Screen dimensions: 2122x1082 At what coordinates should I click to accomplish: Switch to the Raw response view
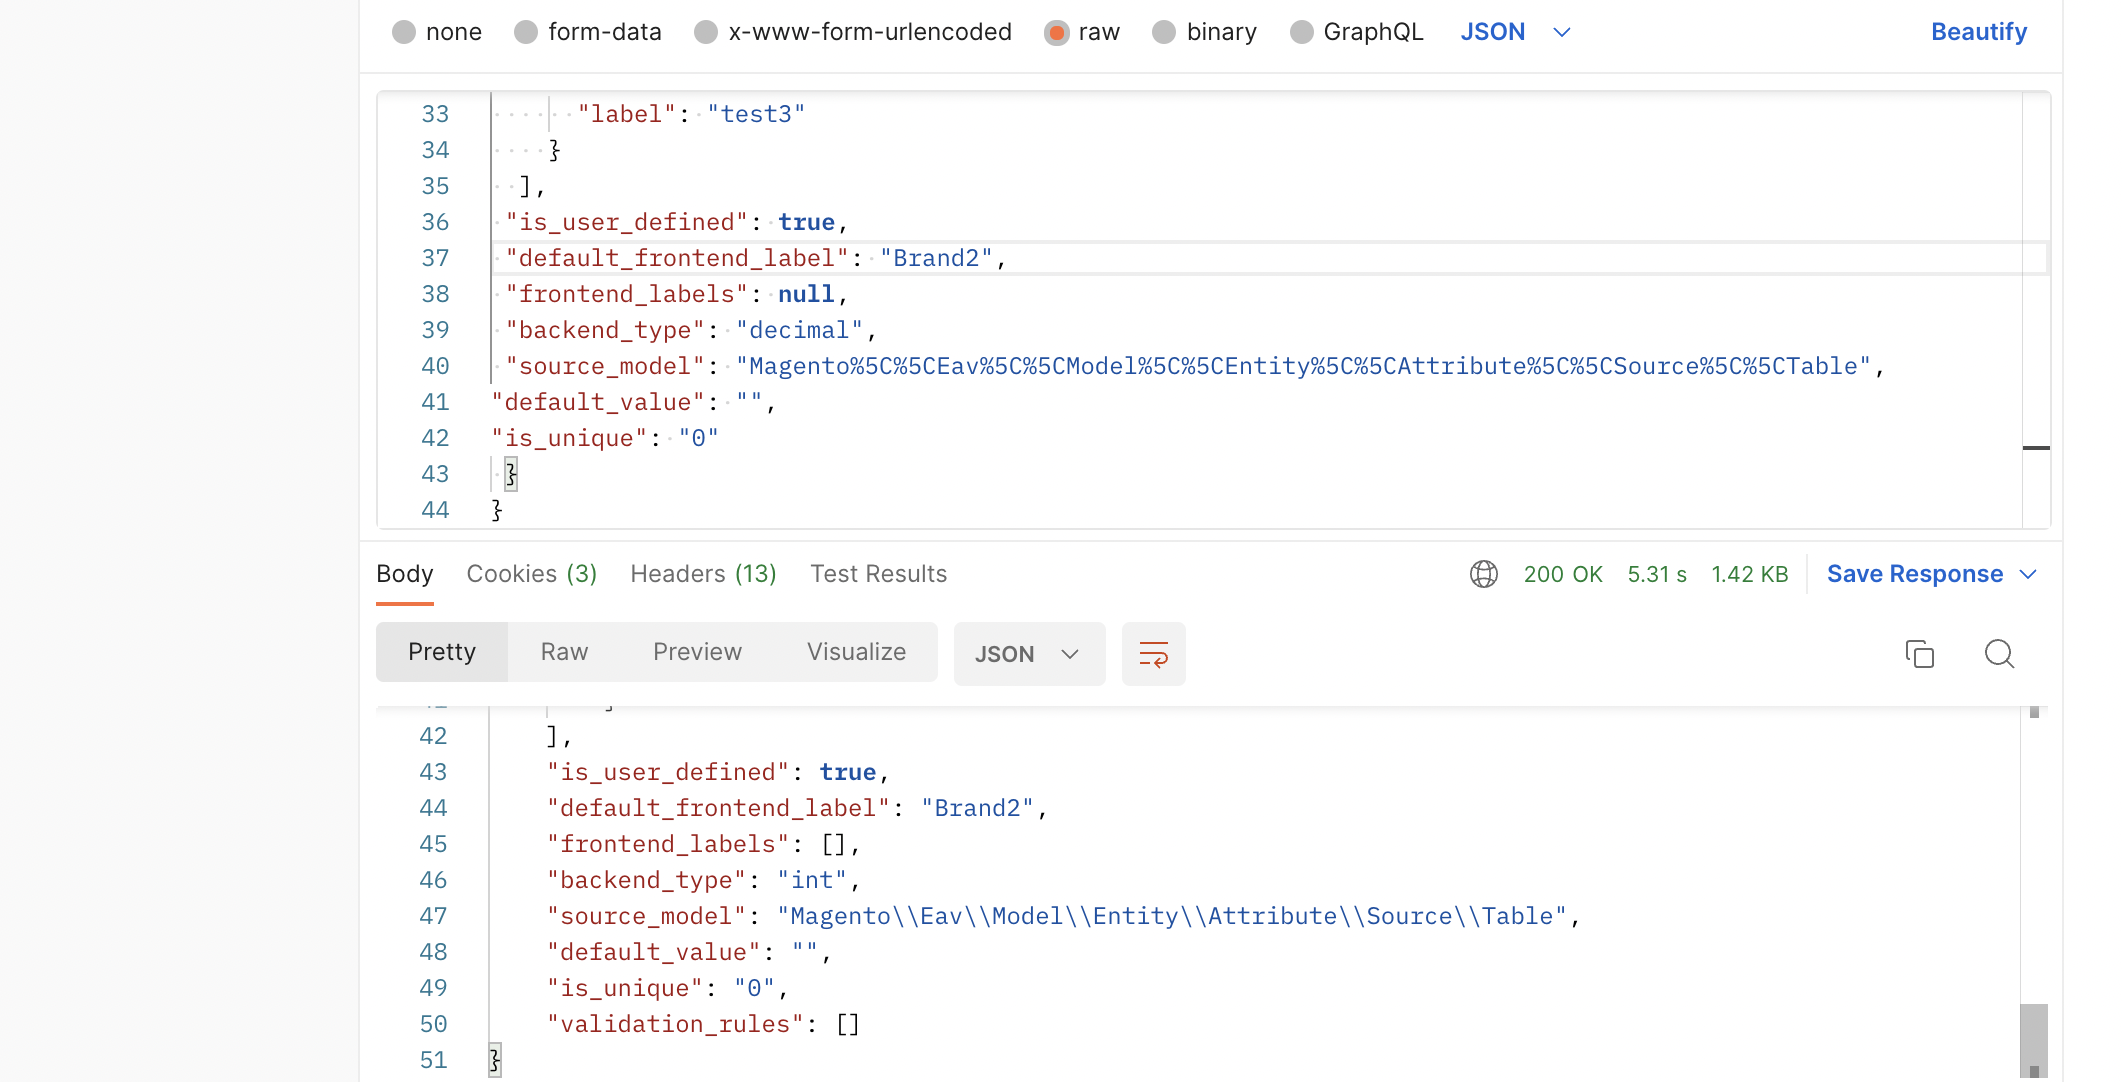click(564, 652)
